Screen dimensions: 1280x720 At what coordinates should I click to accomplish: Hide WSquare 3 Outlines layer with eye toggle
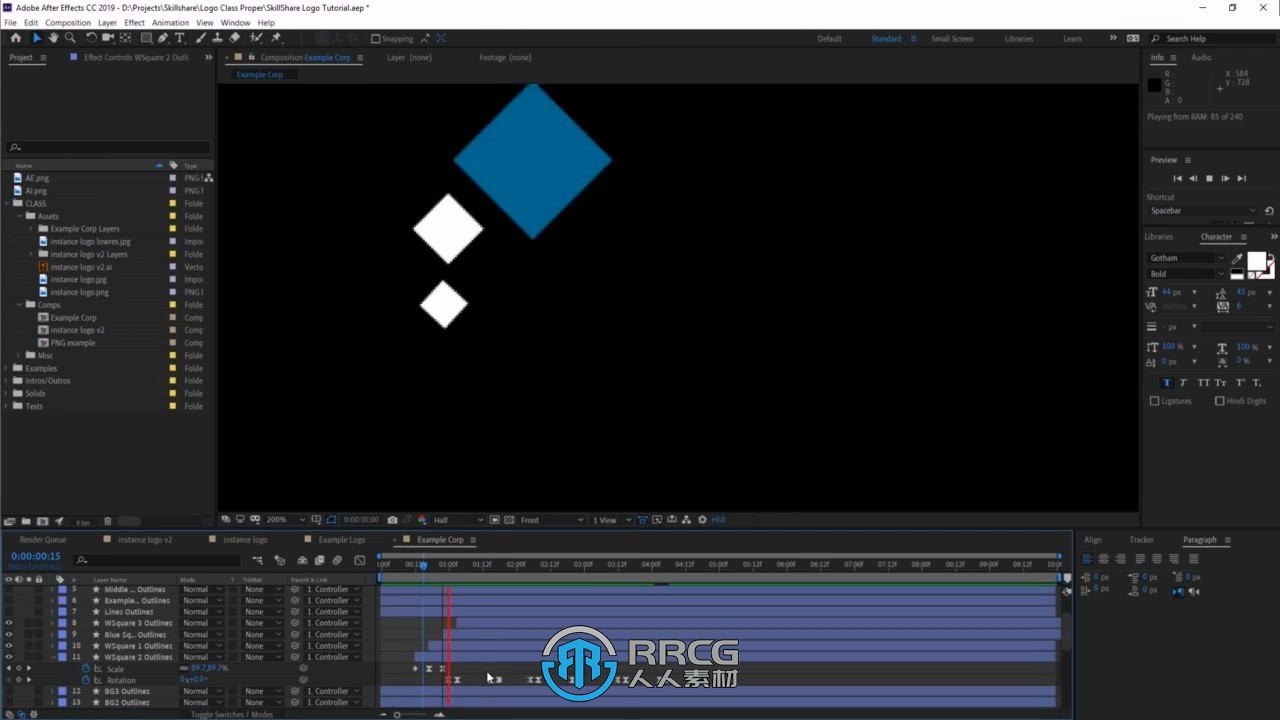9,623
